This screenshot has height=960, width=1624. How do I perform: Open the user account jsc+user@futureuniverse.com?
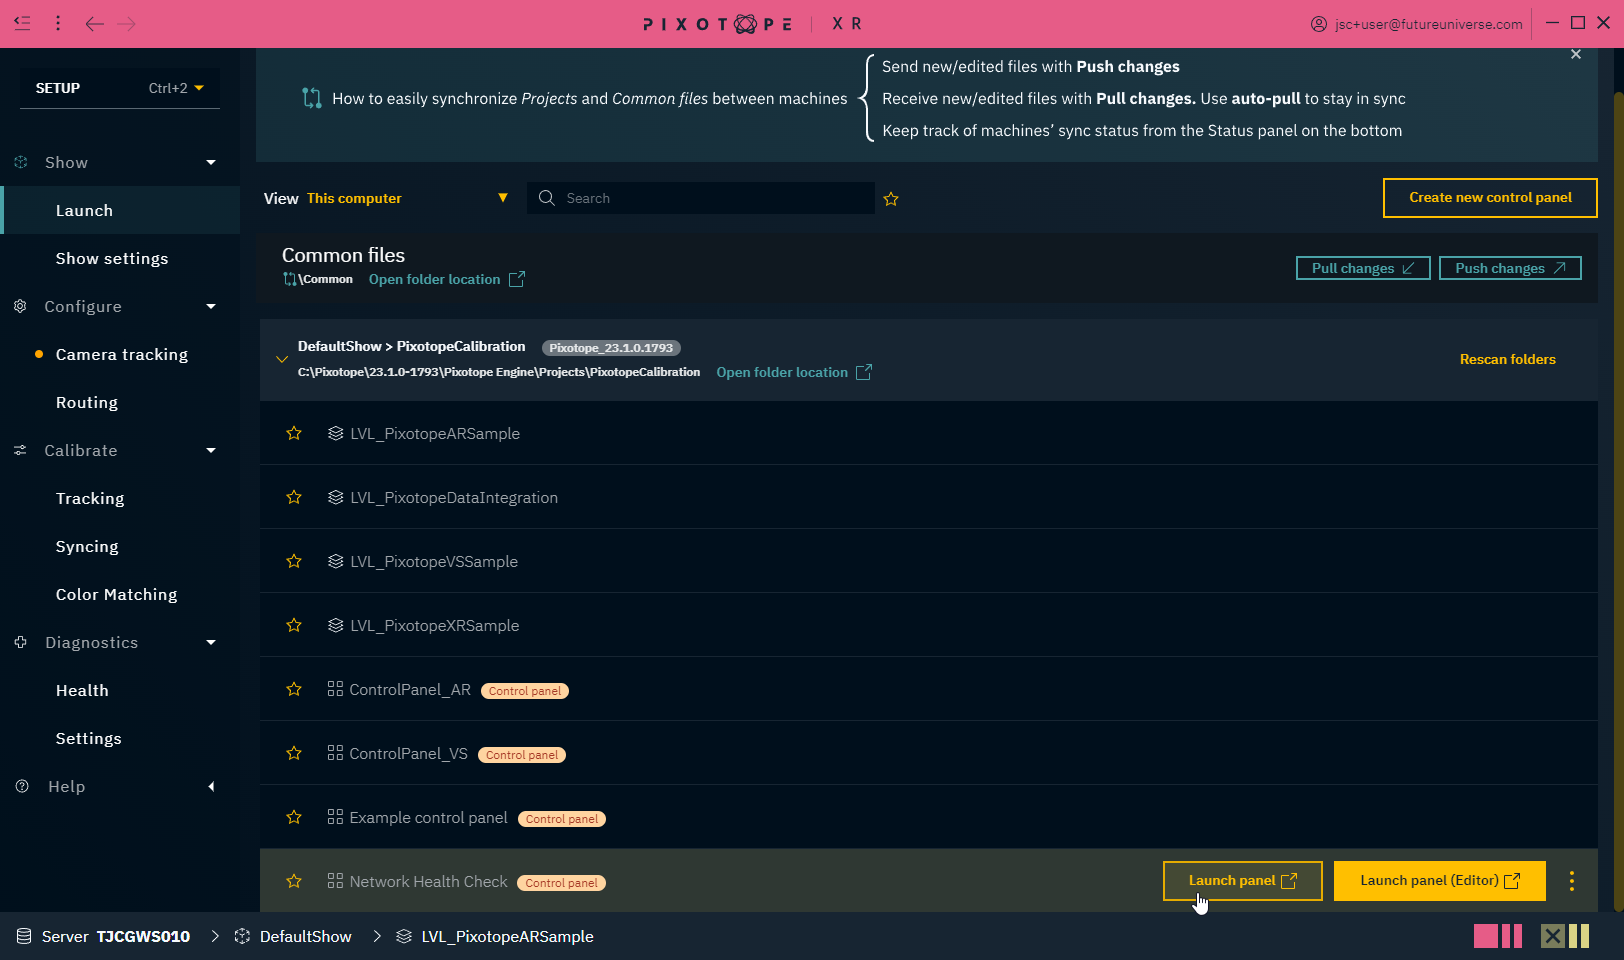coord(1416,24)
